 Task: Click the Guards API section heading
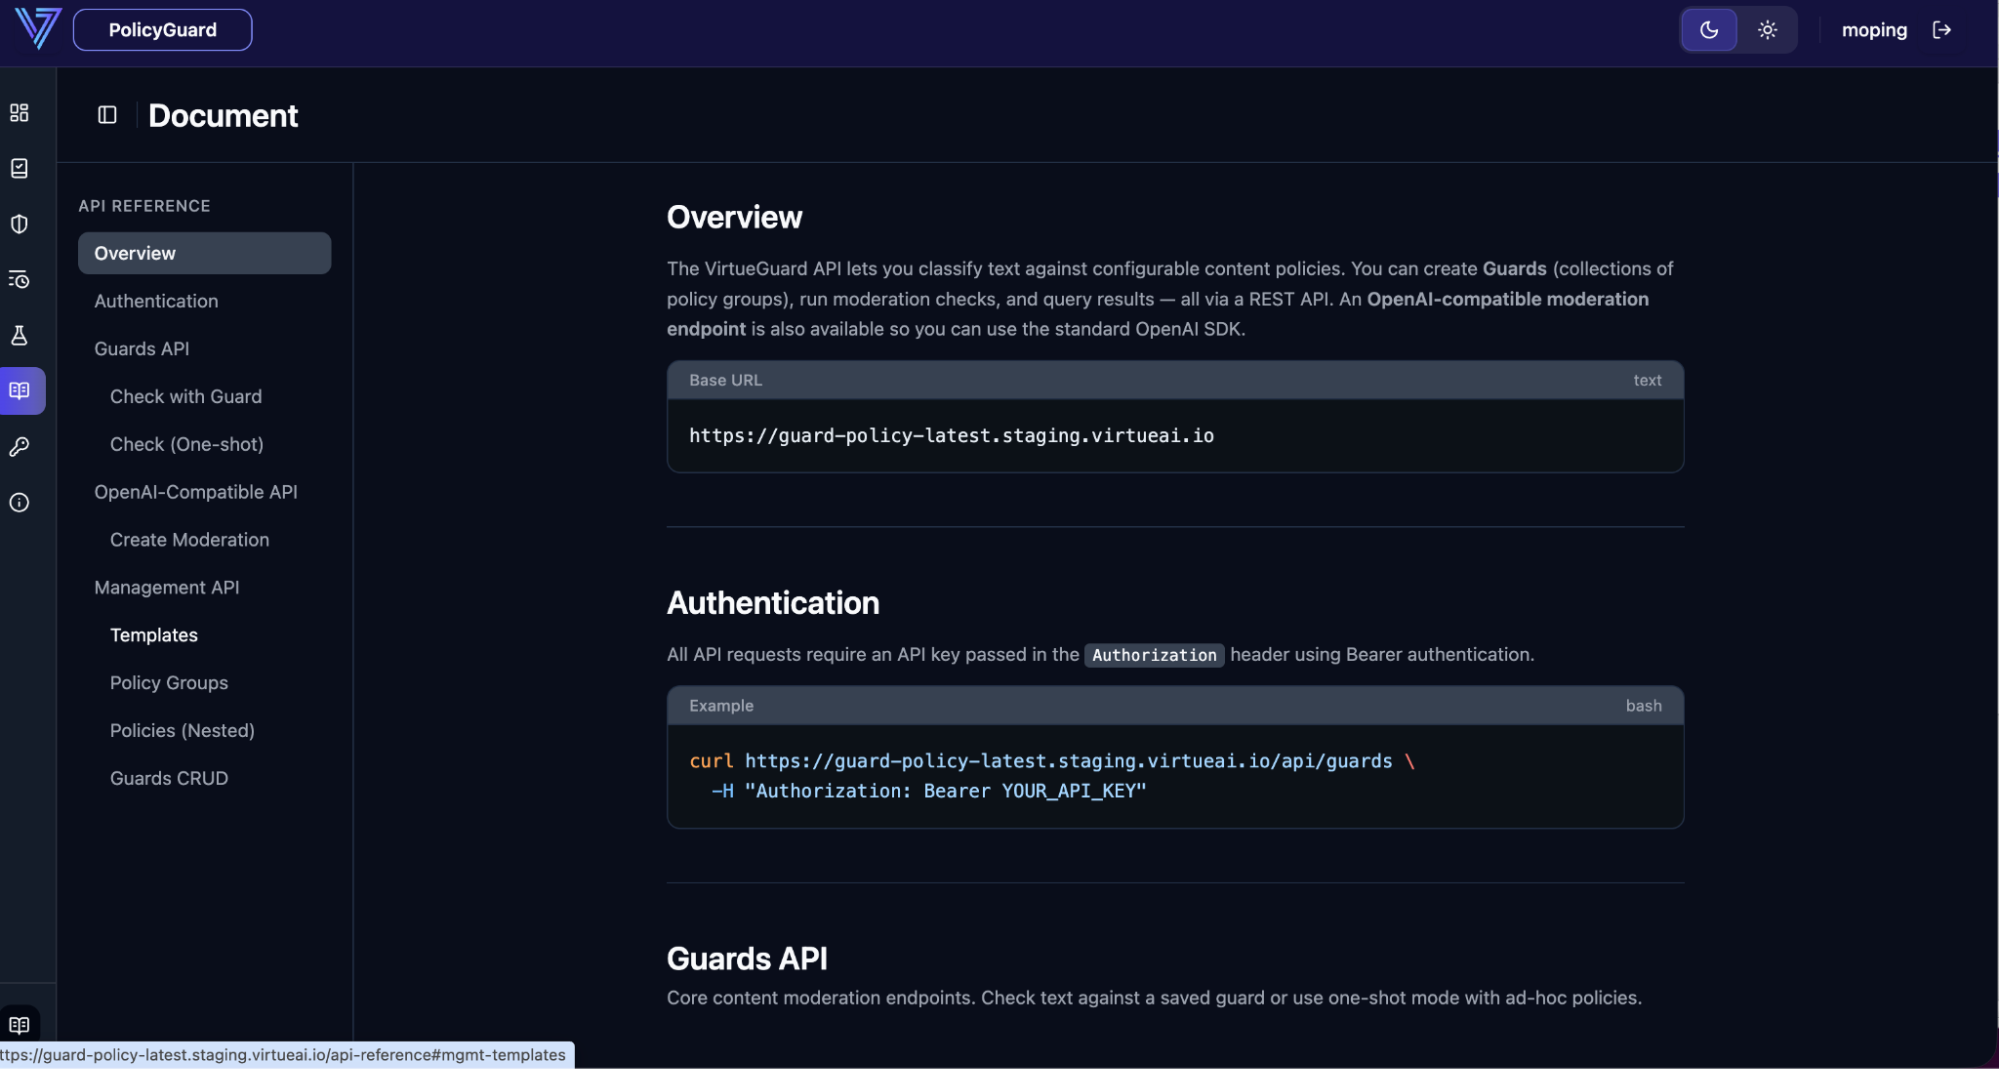[x=747, y=959]
